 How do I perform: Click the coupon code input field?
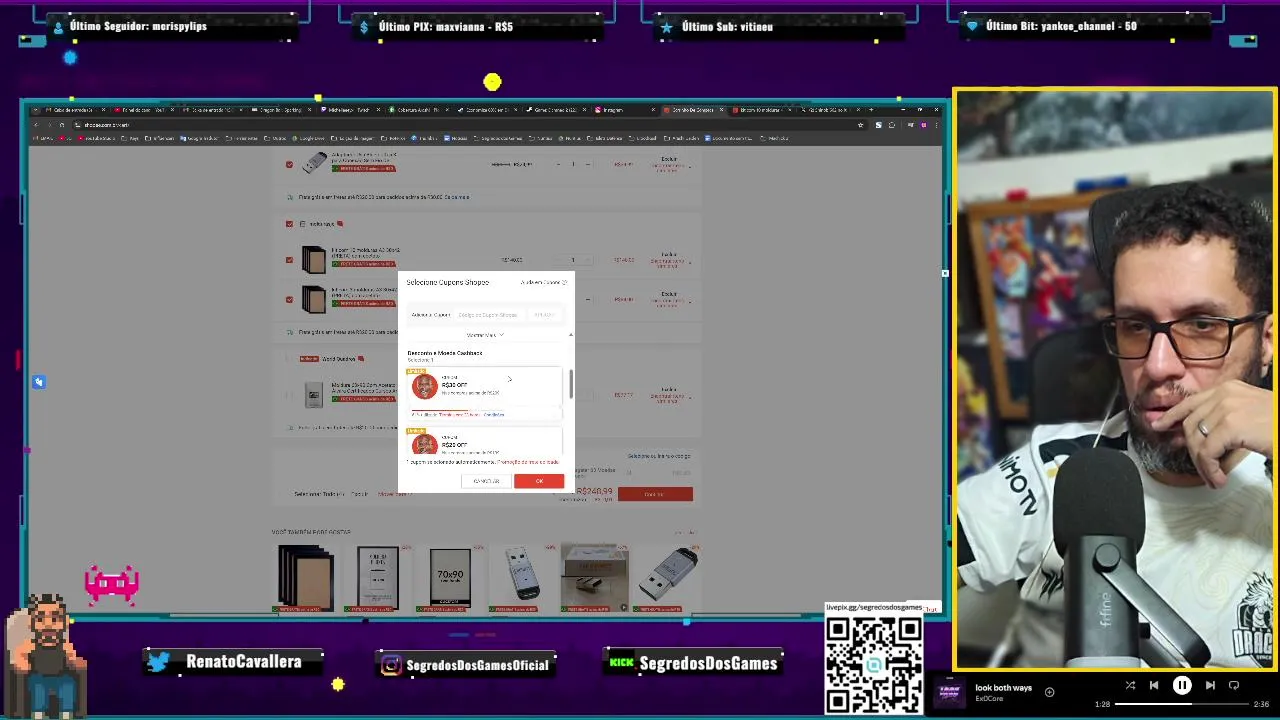(x=489, y=315)
